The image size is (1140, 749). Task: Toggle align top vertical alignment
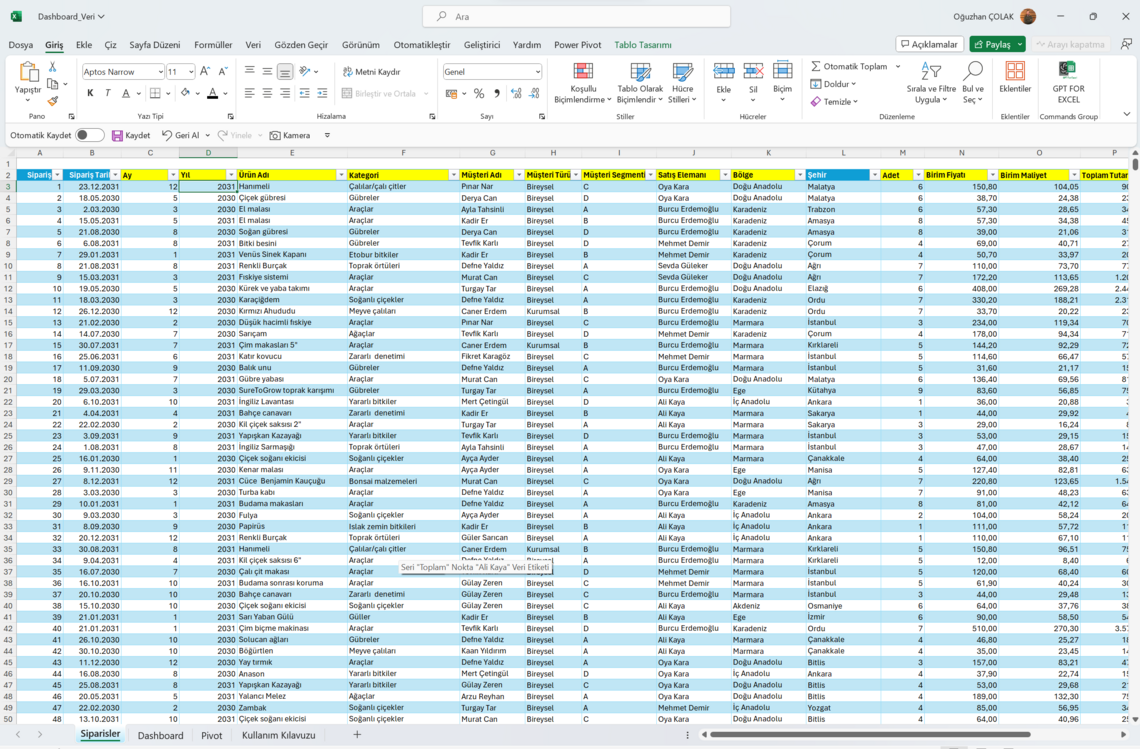pos(249,71)
